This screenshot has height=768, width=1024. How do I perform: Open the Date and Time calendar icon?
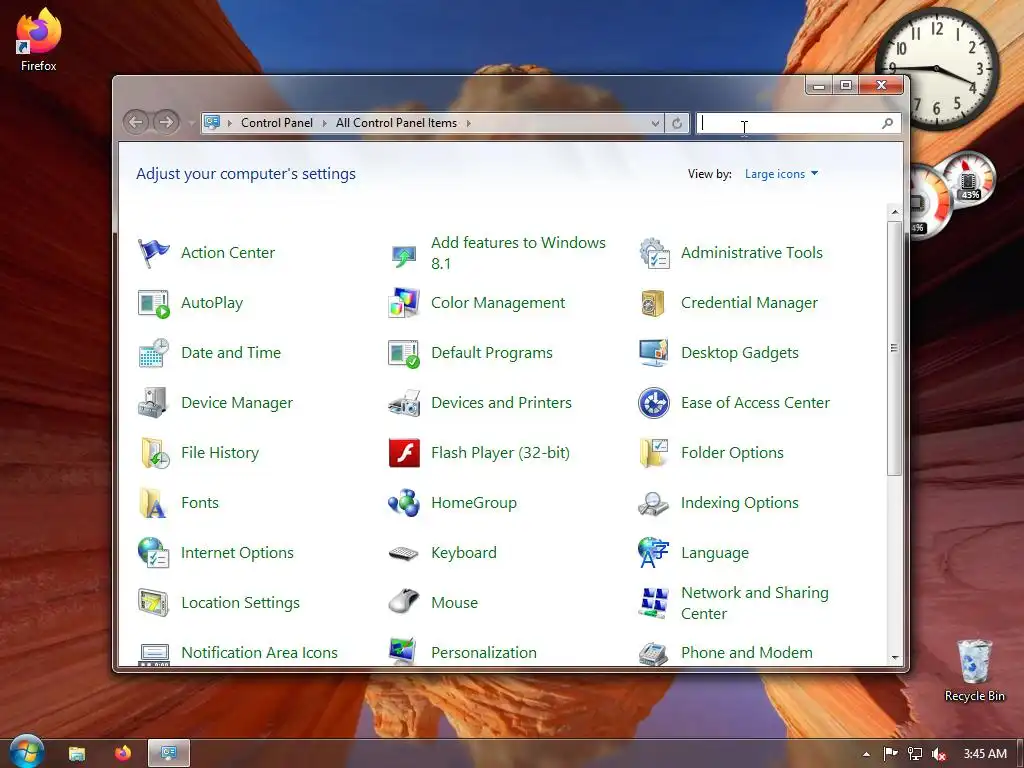coord(153,353)
